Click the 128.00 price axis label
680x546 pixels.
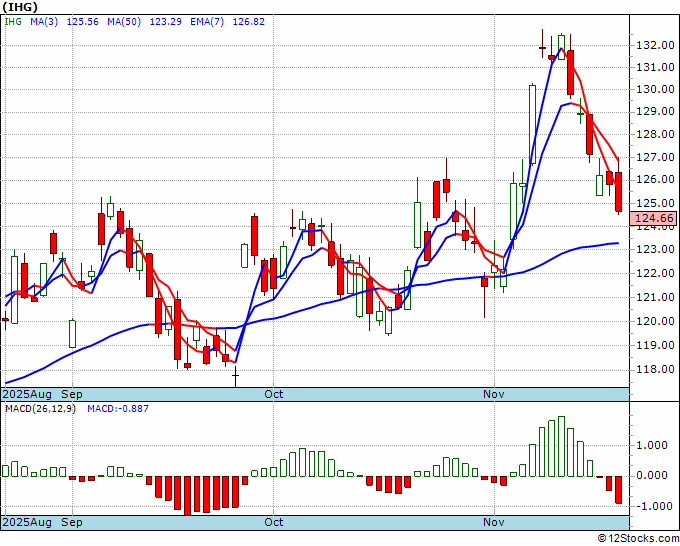[655, 134]
